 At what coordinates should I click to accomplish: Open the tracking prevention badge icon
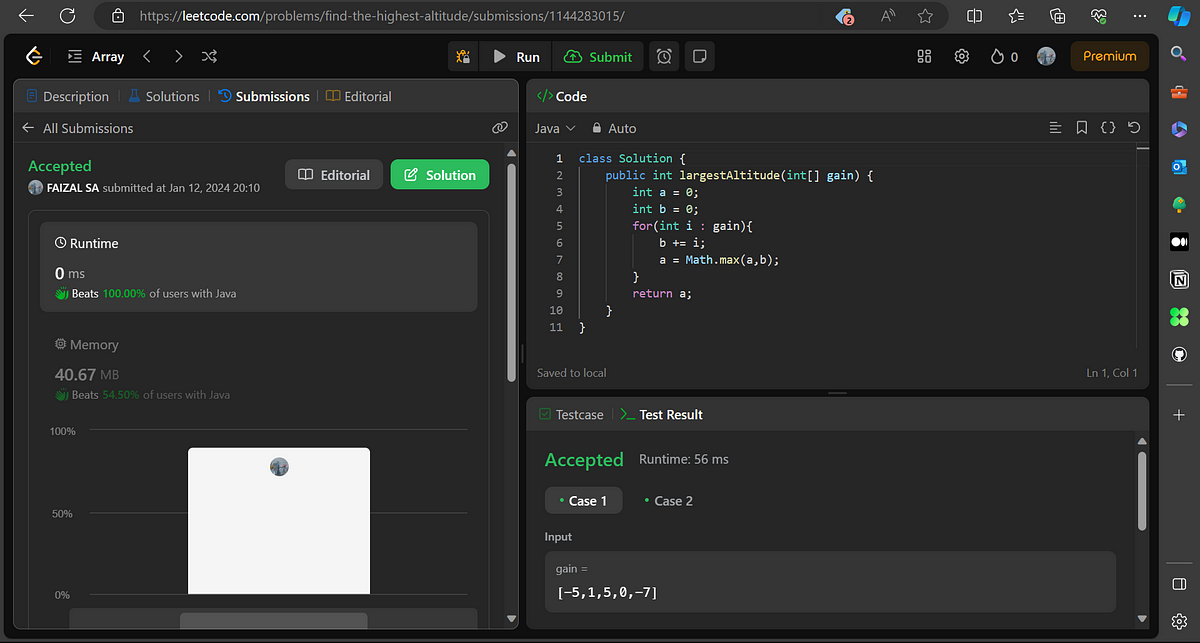coord(846,16)
